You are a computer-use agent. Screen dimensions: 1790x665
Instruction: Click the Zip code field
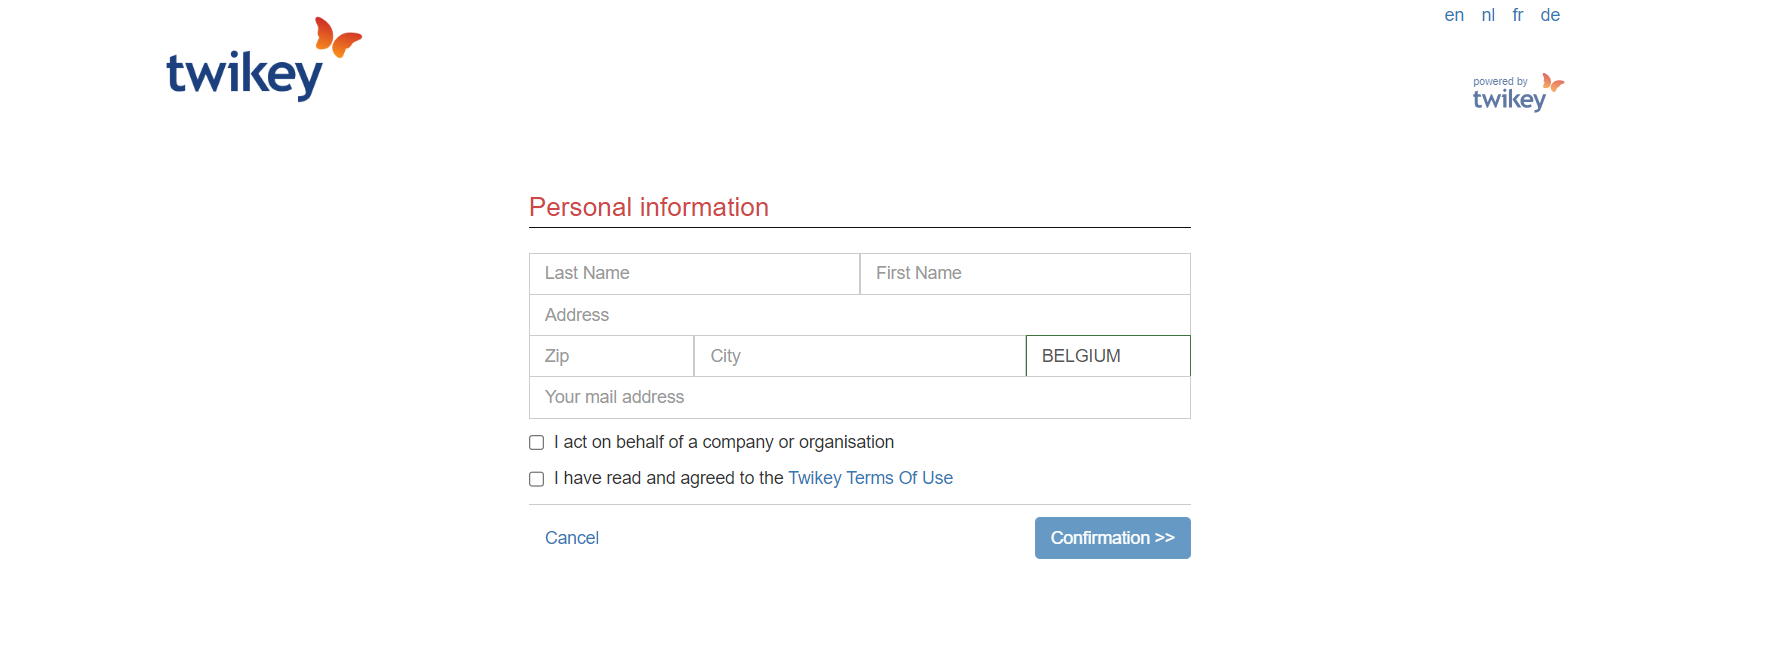click(x=611, y=356)
